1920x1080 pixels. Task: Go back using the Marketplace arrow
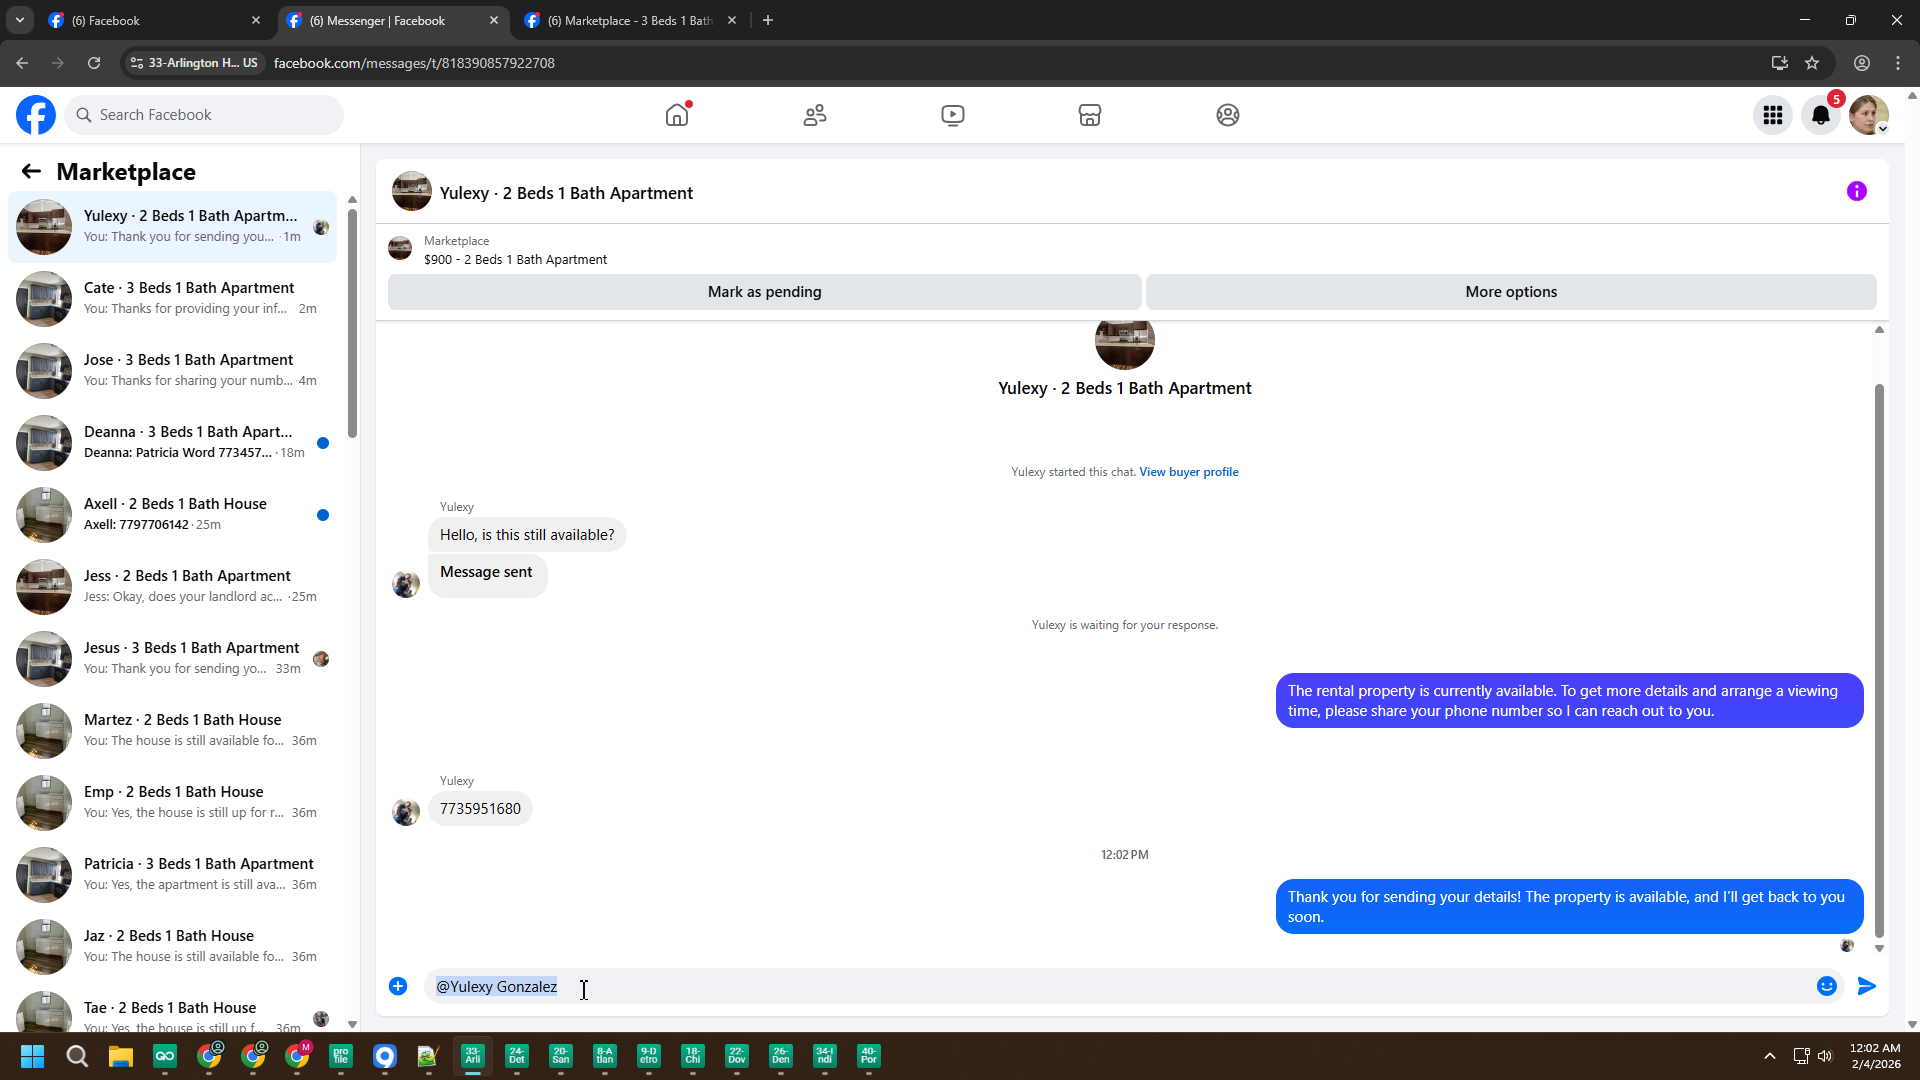[31, 172]
